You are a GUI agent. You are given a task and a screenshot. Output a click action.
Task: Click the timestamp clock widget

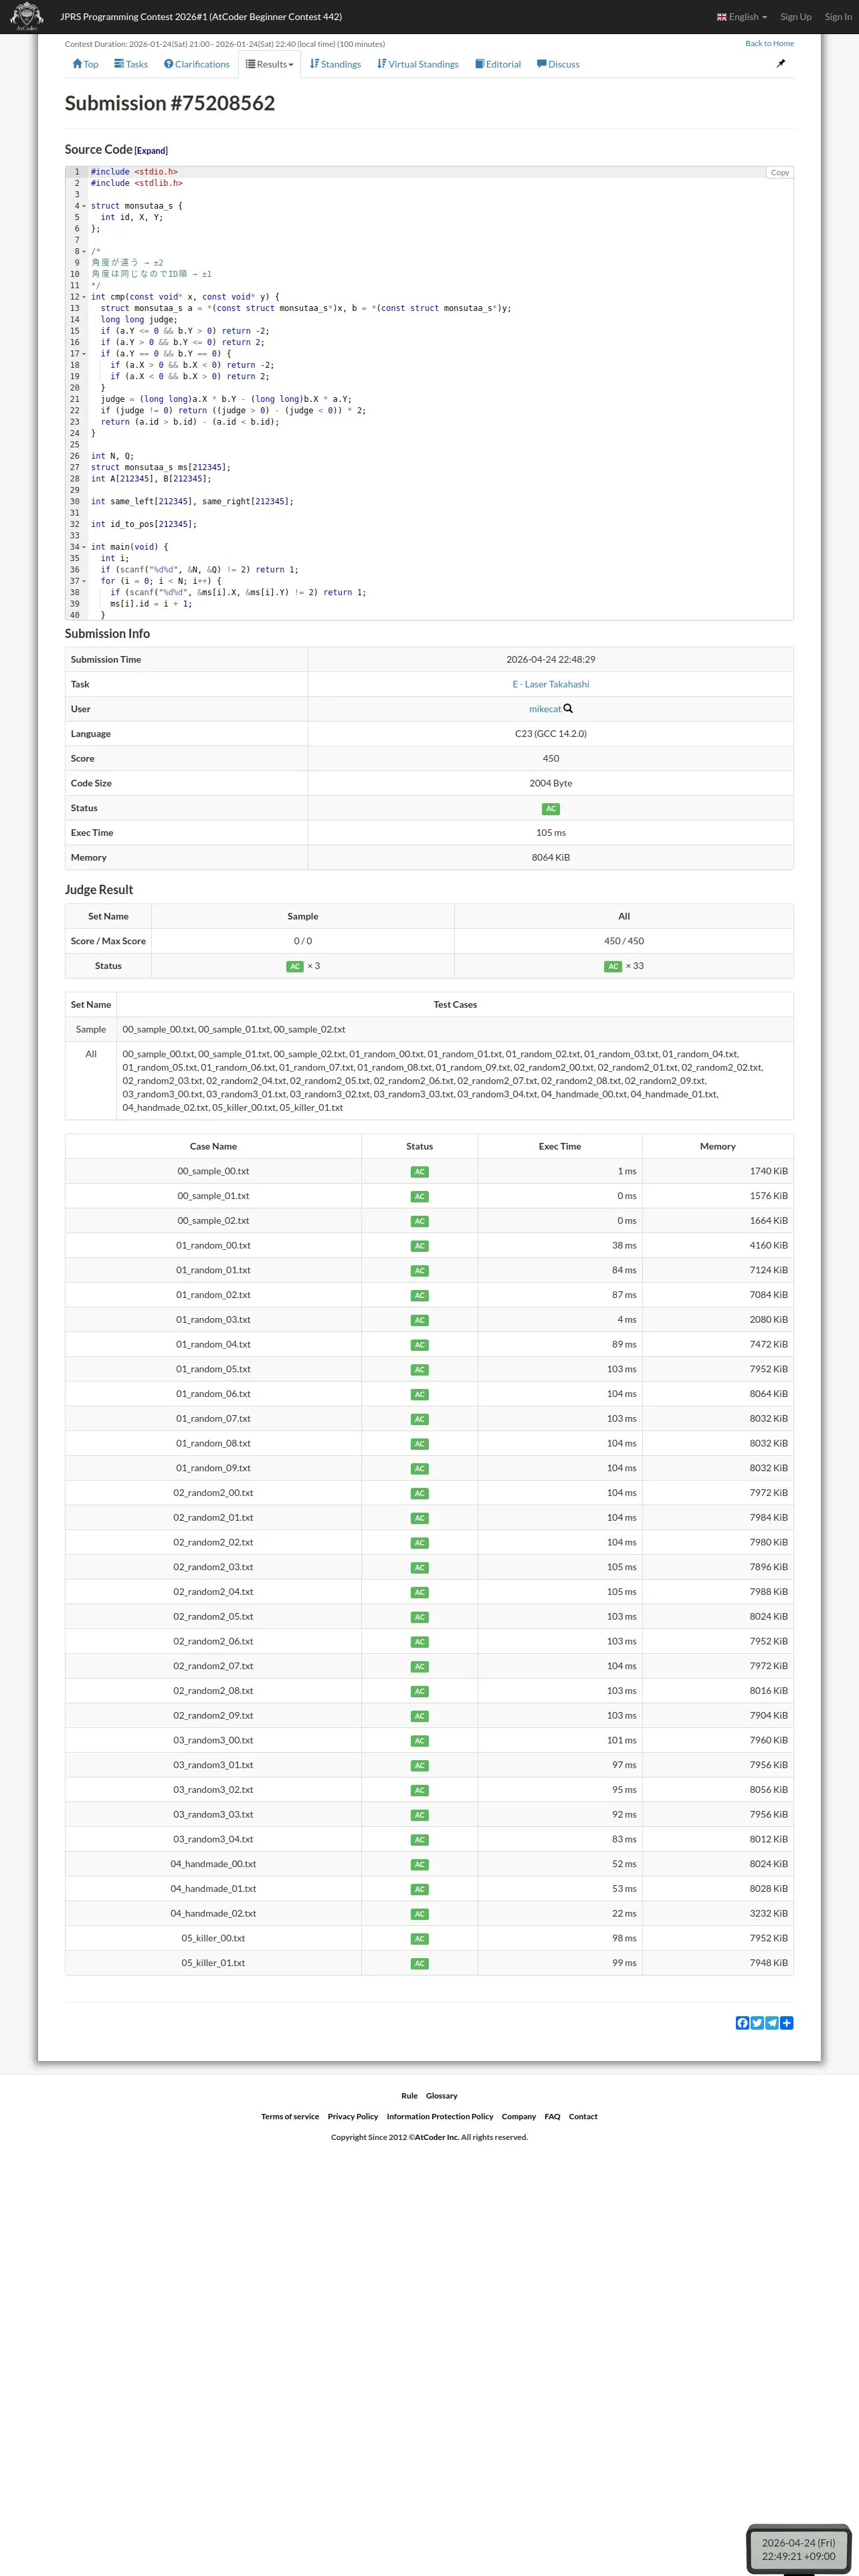(798, 2549)
